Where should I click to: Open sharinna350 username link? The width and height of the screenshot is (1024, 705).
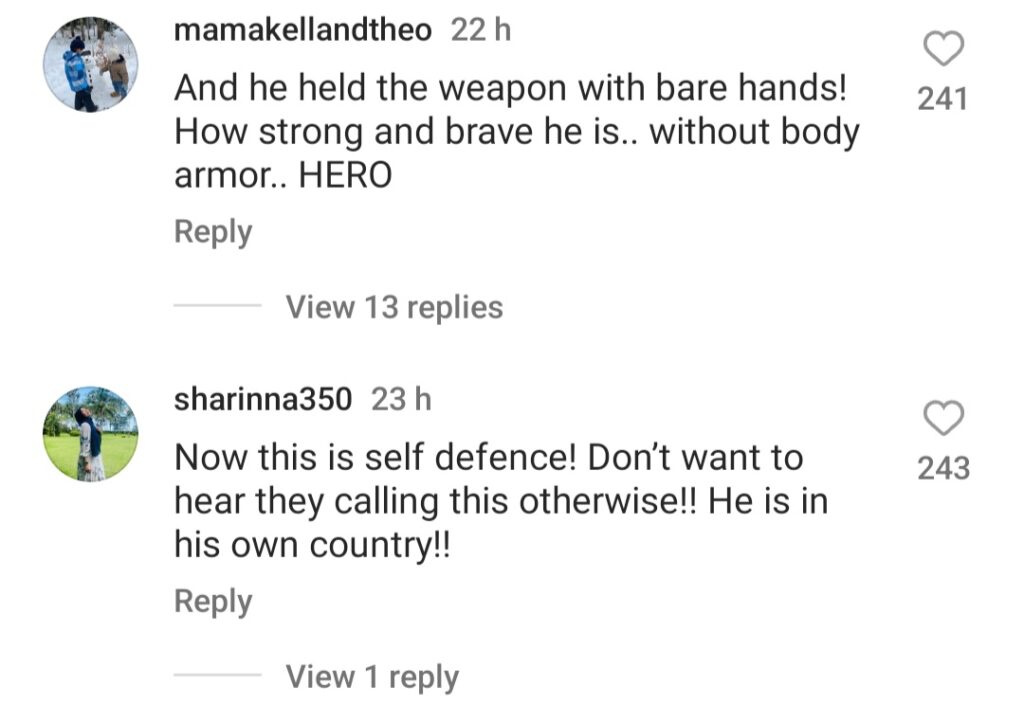coord(263,399)
